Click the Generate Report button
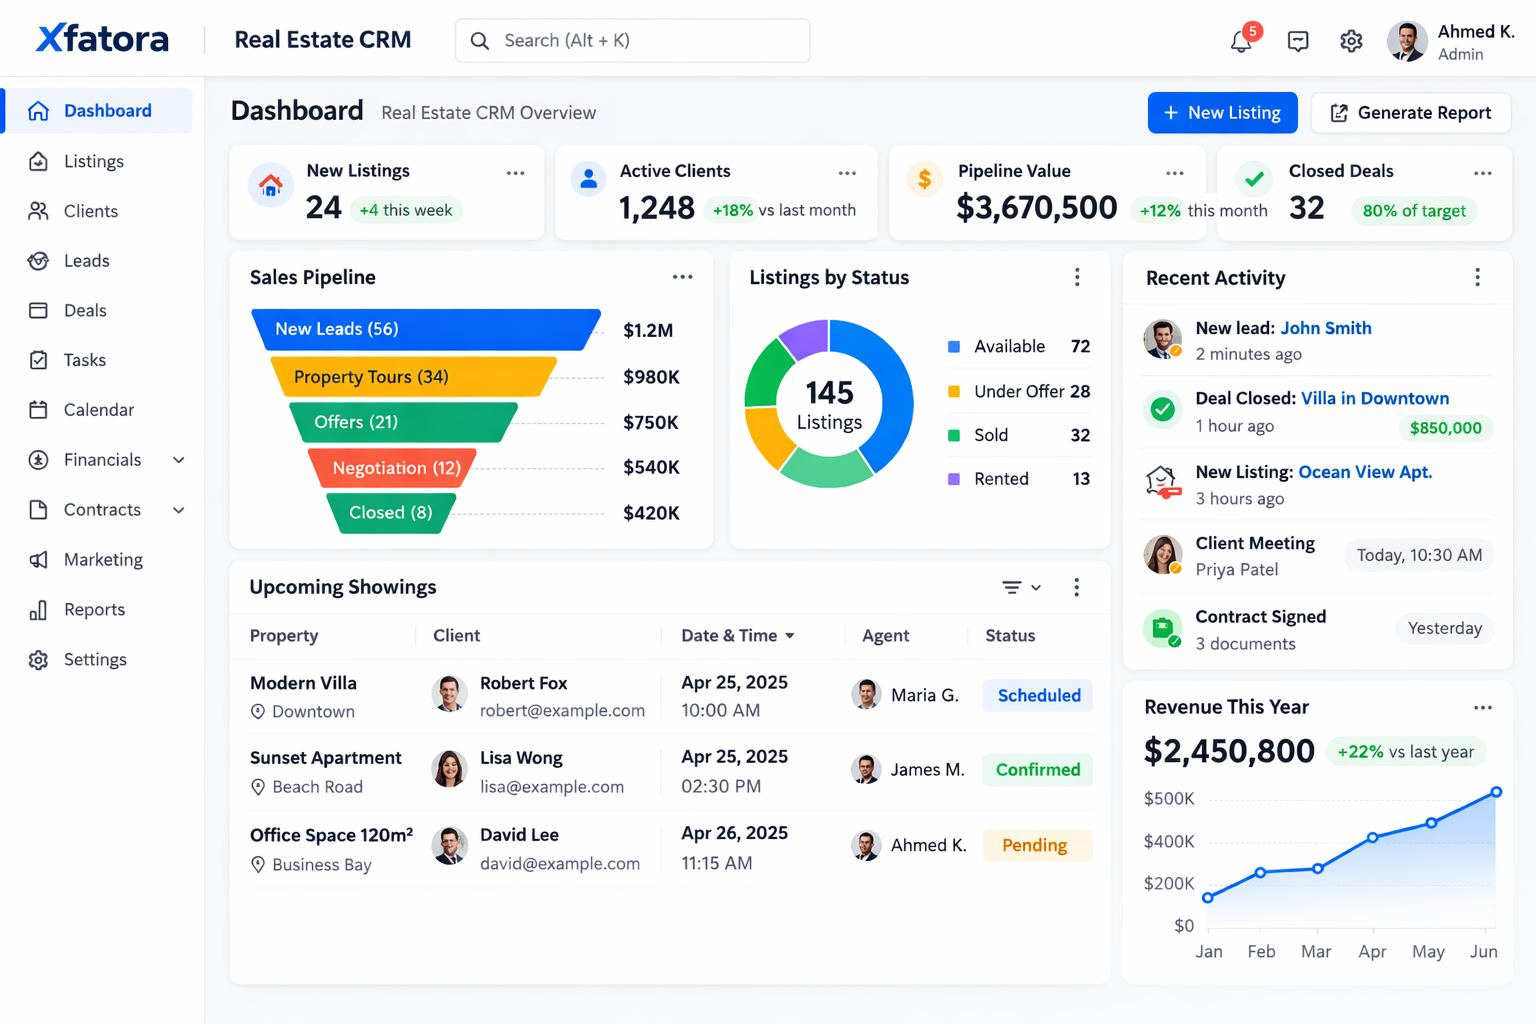This screenshot has height=1024, width=1536. pyautogui.click(x=1411, y=112)
